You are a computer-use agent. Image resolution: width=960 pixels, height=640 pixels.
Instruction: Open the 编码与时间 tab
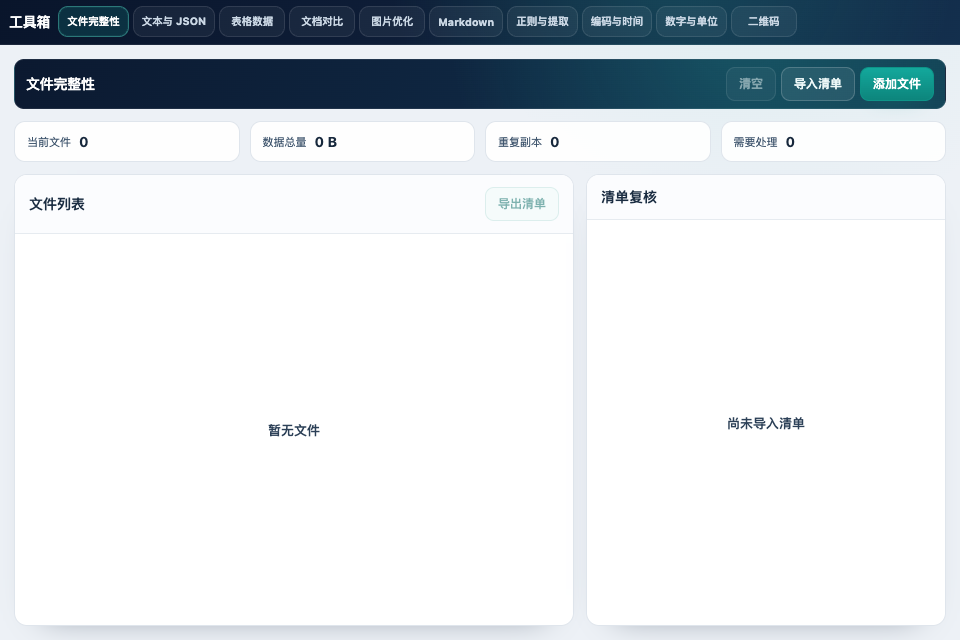click(x=617, y=21)
